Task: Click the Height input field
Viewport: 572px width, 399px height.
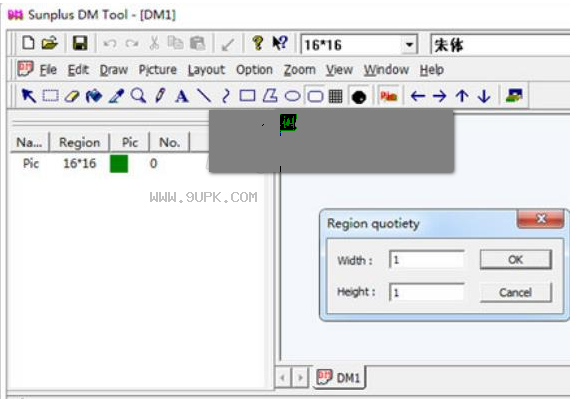Action: pyautogui.click(x=426, y=292)
